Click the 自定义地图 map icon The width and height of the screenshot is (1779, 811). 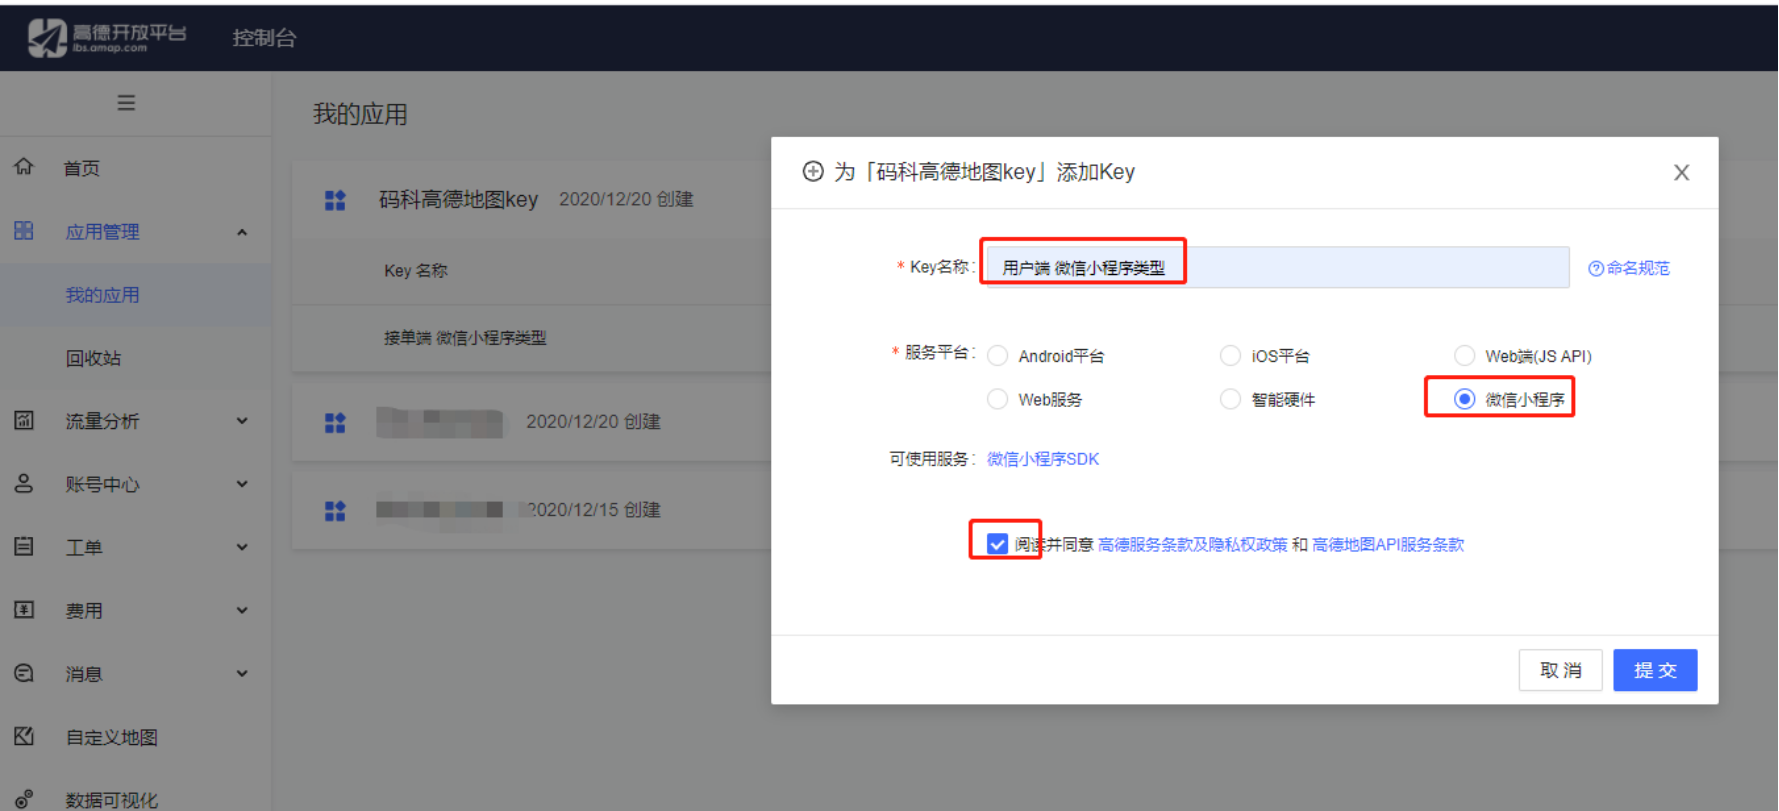24,736
